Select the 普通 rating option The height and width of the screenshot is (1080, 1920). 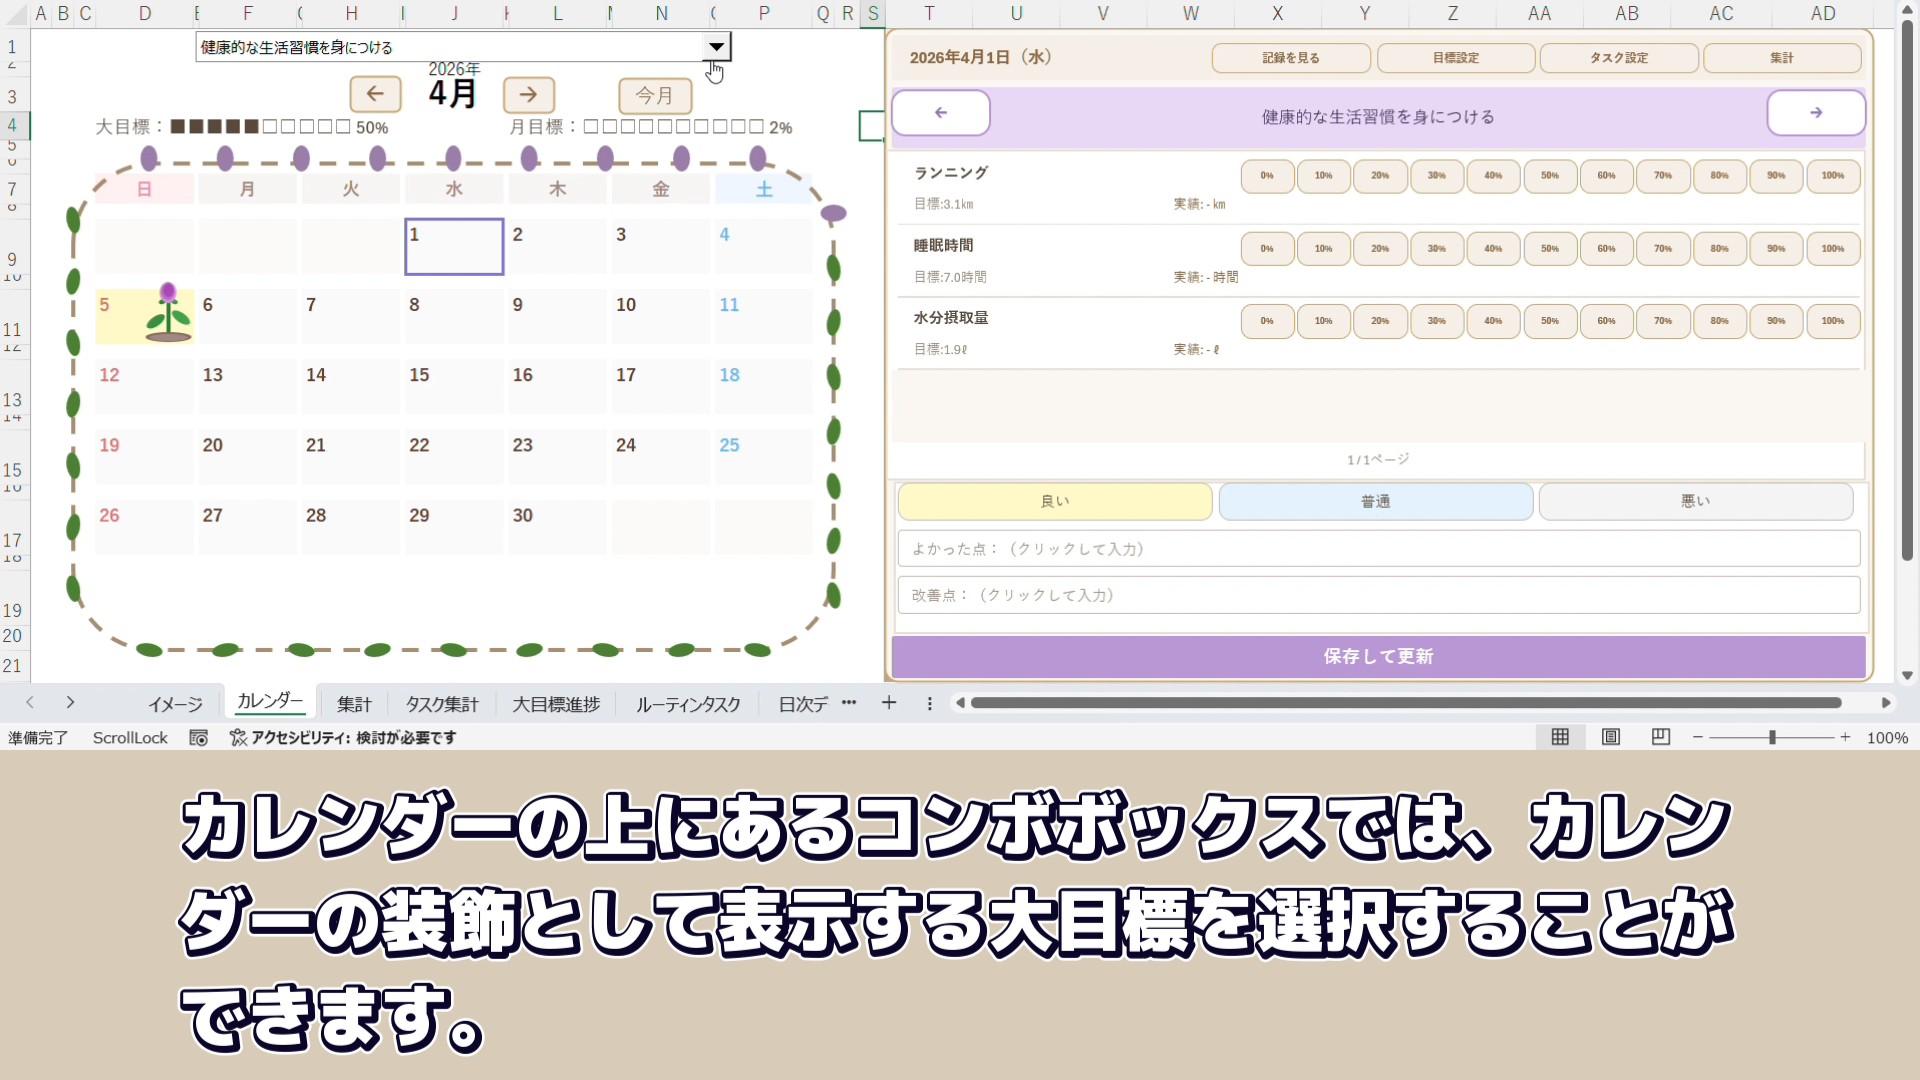coord(1375,501)
